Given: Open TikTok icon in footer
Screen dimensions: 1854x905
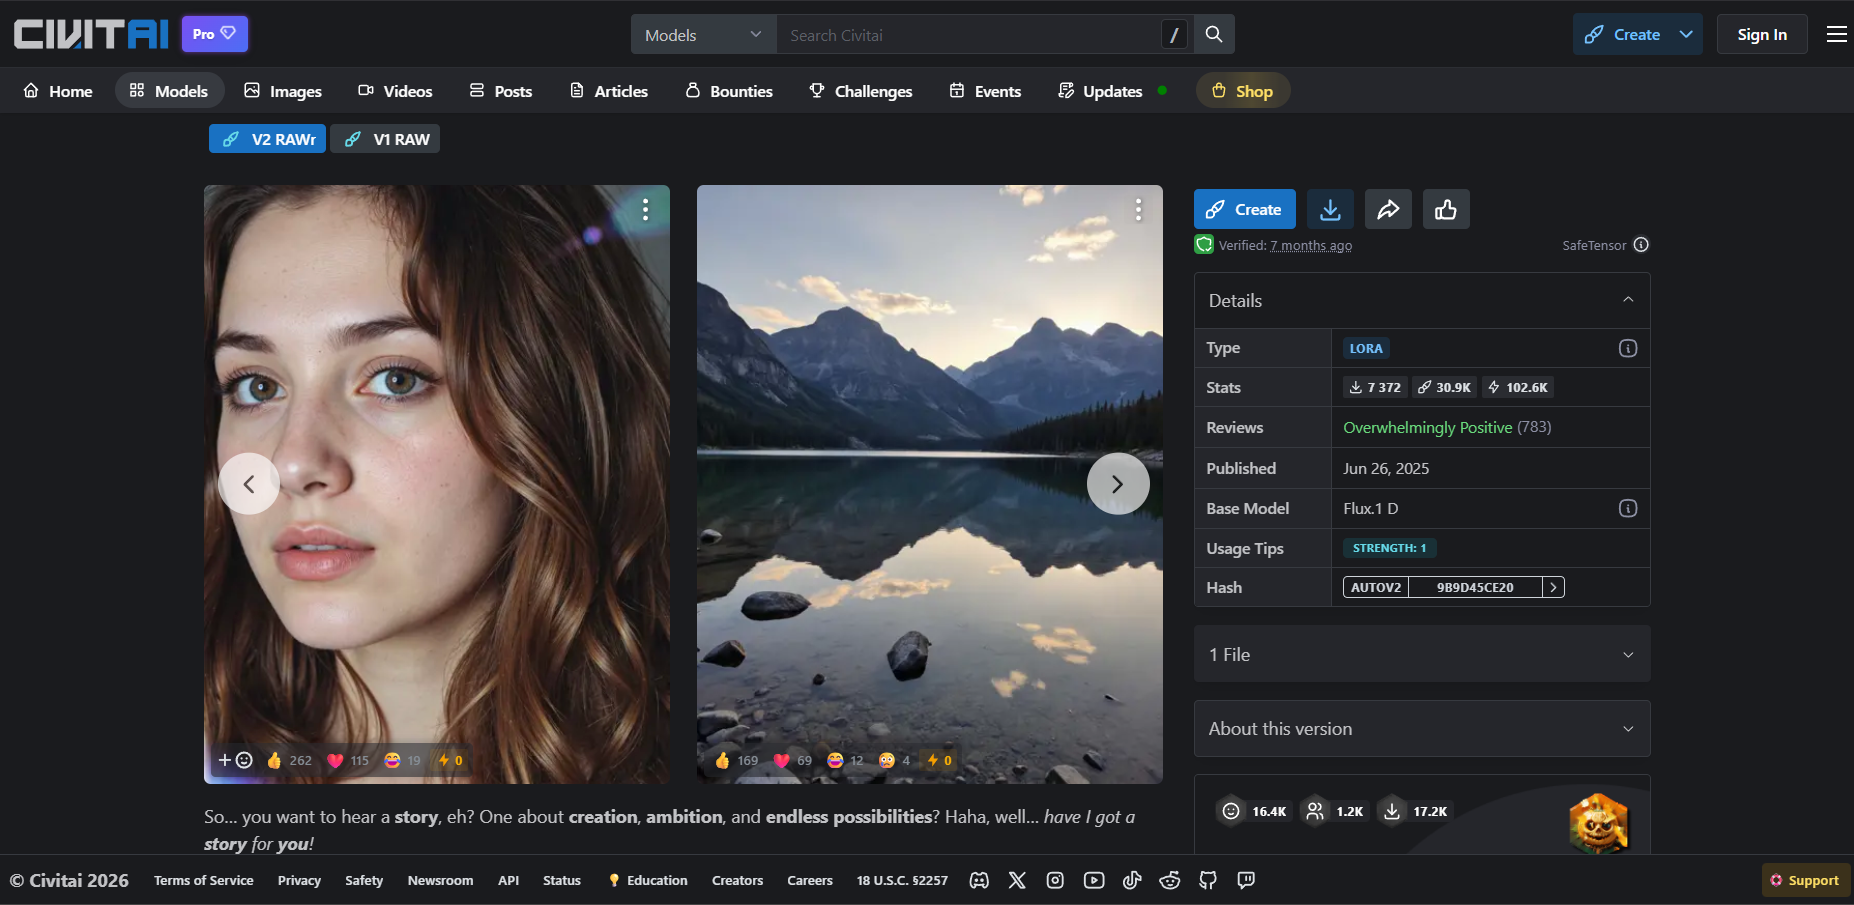Looking at the screenshot, I should 1132,880.
